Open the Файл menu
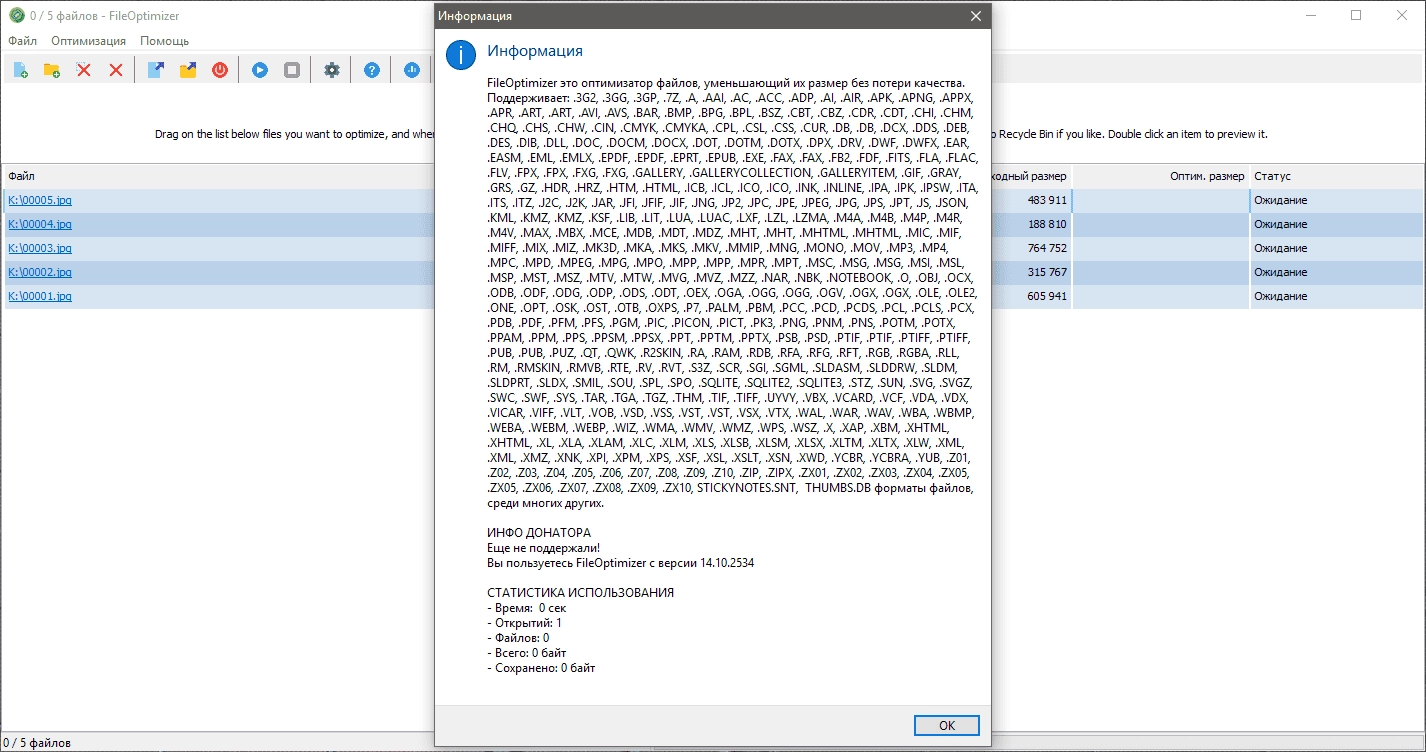The width and height of the screenshot is (1426, 752). point(22,41)
